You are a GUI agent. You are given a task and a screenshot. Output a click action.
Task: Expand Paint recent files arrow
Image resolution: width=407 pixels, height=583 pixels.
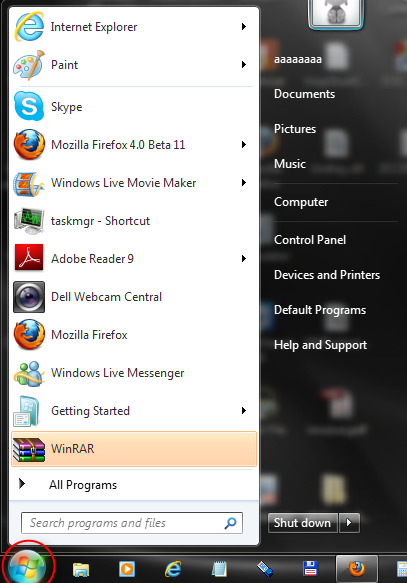[x=244, y=65]
